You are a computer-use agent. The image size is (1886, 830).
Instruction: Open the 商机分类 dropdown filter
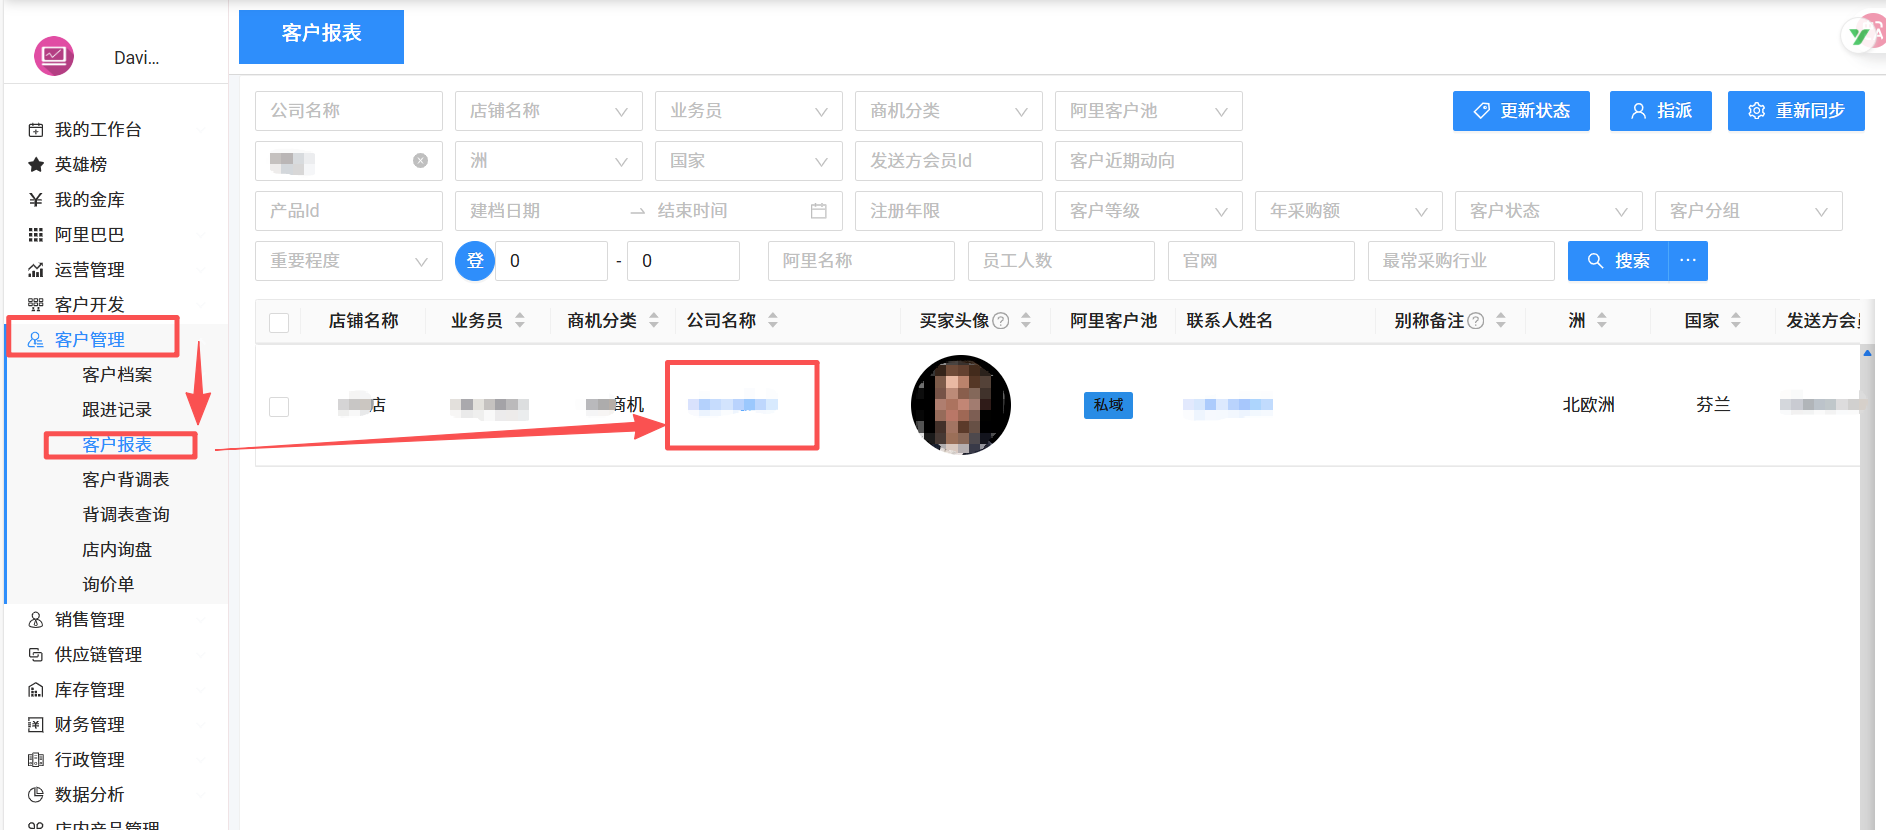949,111
